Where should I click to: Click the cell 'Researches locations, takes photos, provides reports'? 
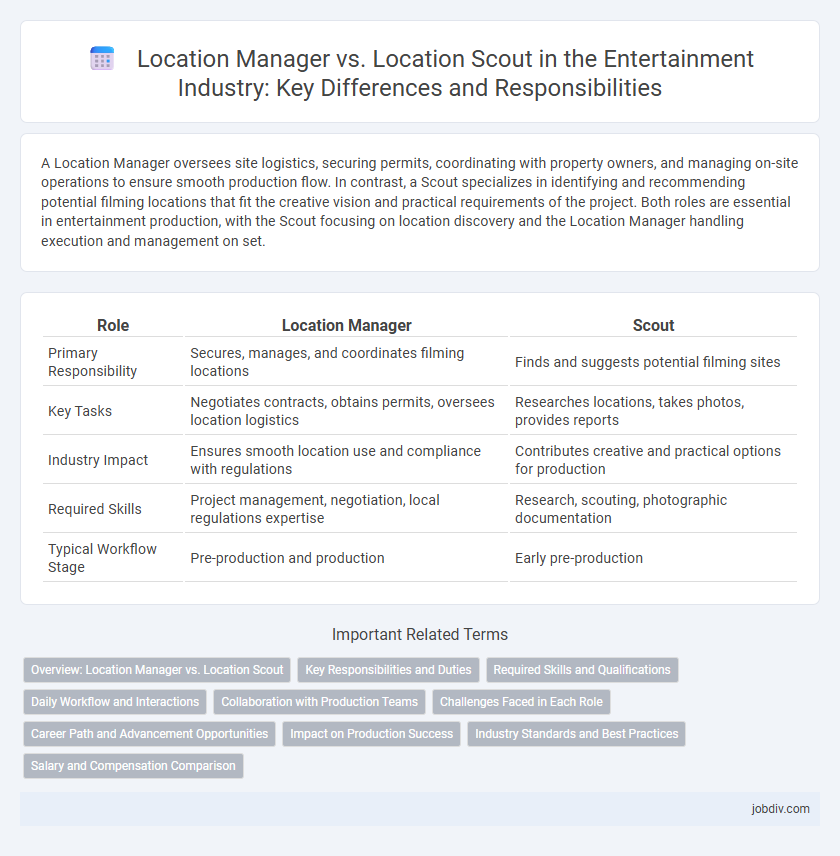click(653, 411)
